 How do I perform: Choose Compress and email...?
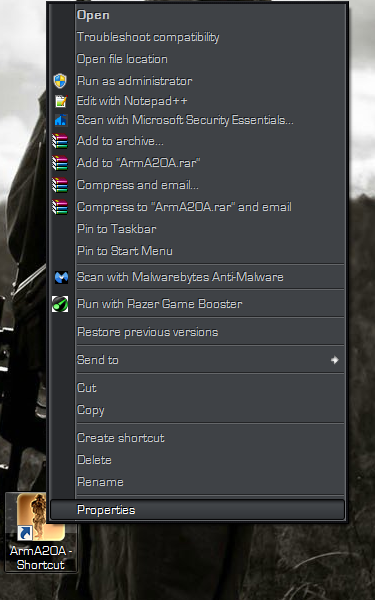[197, 185]
